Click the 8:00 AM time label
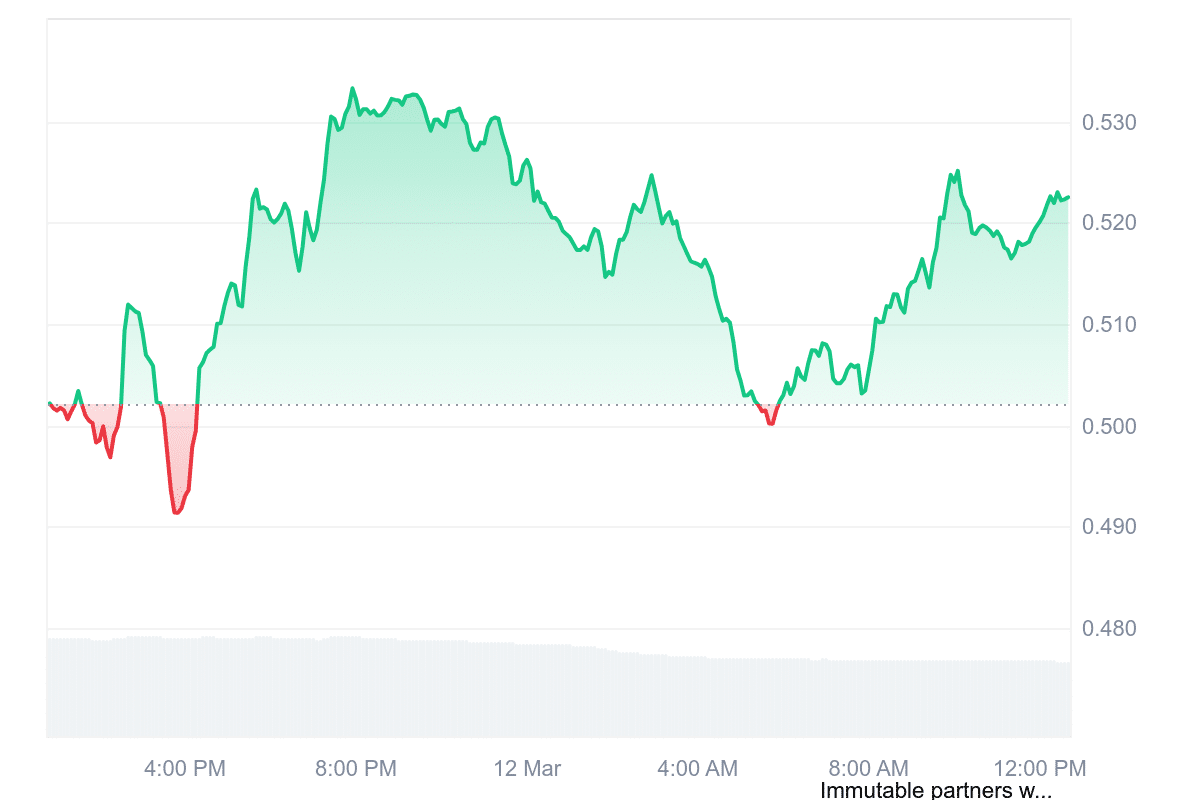The width and height of the screenshot is (1200, 800). 869,769
